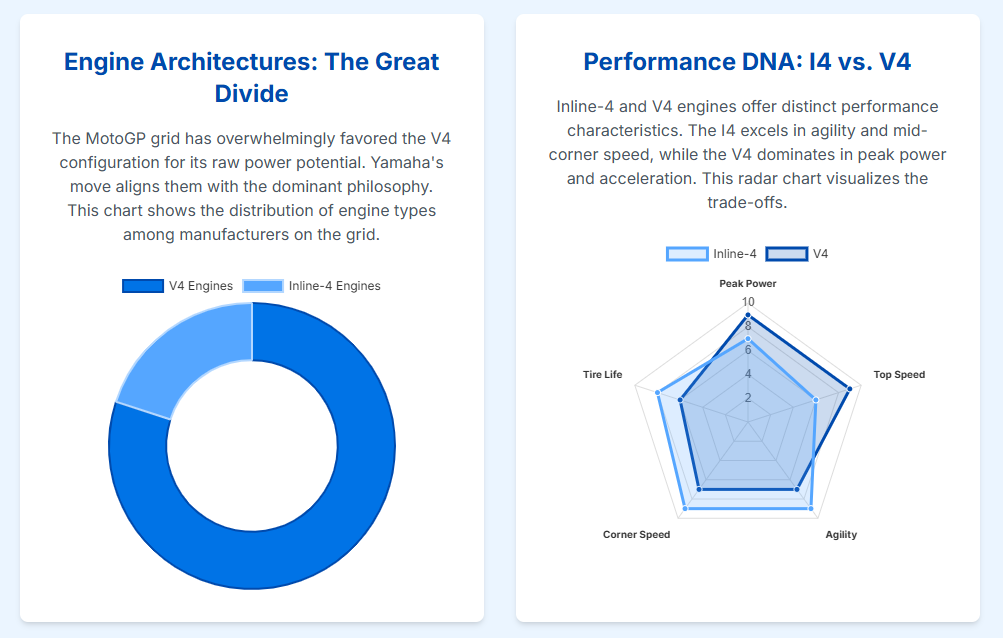Hide Inline-4 dataset via radar legend box

coord(686,254)
